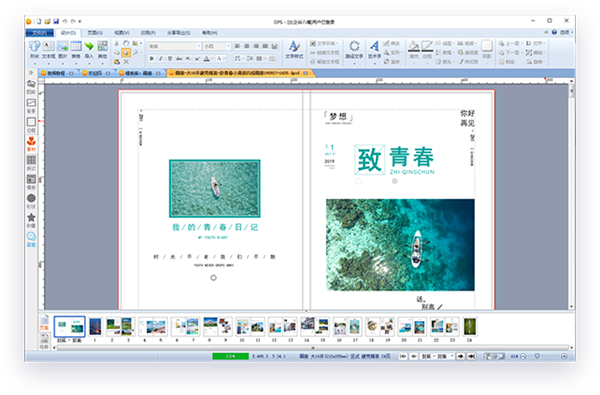Open the 选项 options dropdown top right
This screenshot has width=600, height=395.
566,33
